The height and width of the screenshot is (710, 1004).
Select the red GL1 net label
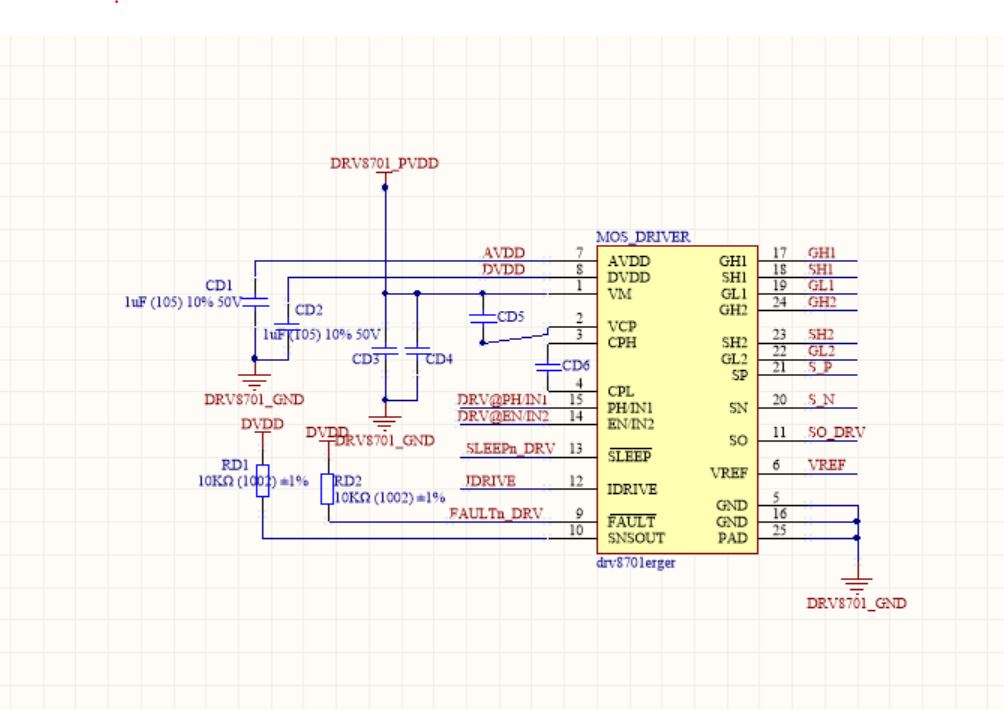pos(821,286)
